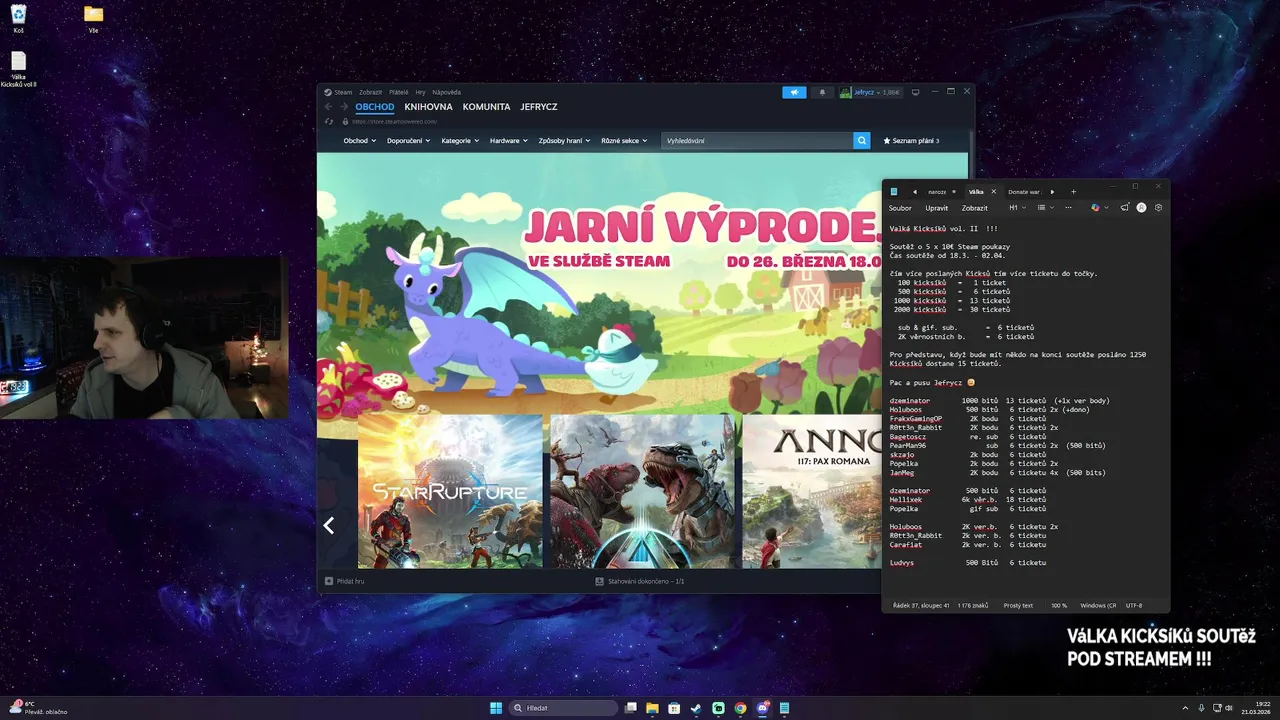Screen dimensions: 1280x720
Task: Click the Přidat hru plus icon
Action: pos(329,581)
